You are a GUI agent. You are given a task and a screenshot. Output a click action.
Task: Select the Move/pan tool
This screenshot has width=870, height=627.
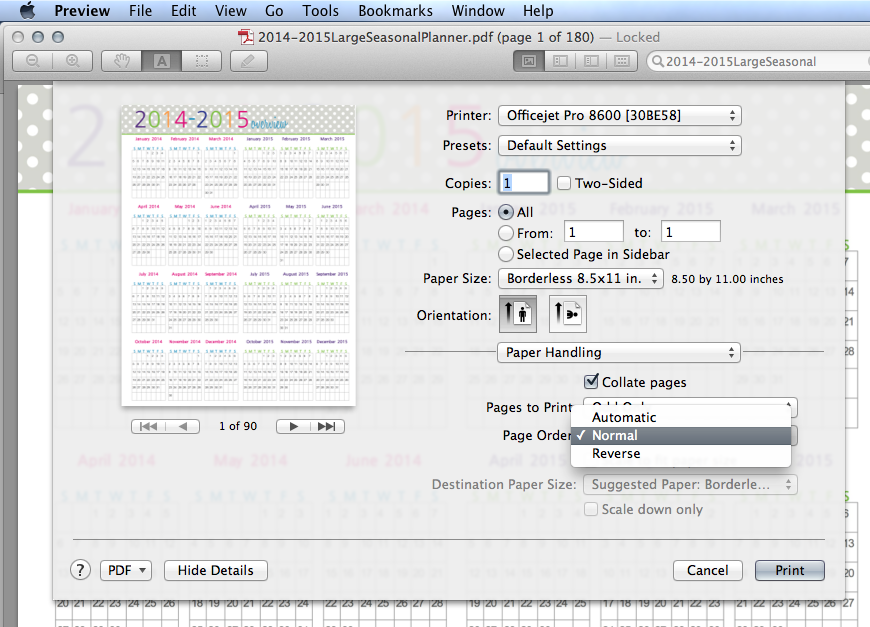122,60
